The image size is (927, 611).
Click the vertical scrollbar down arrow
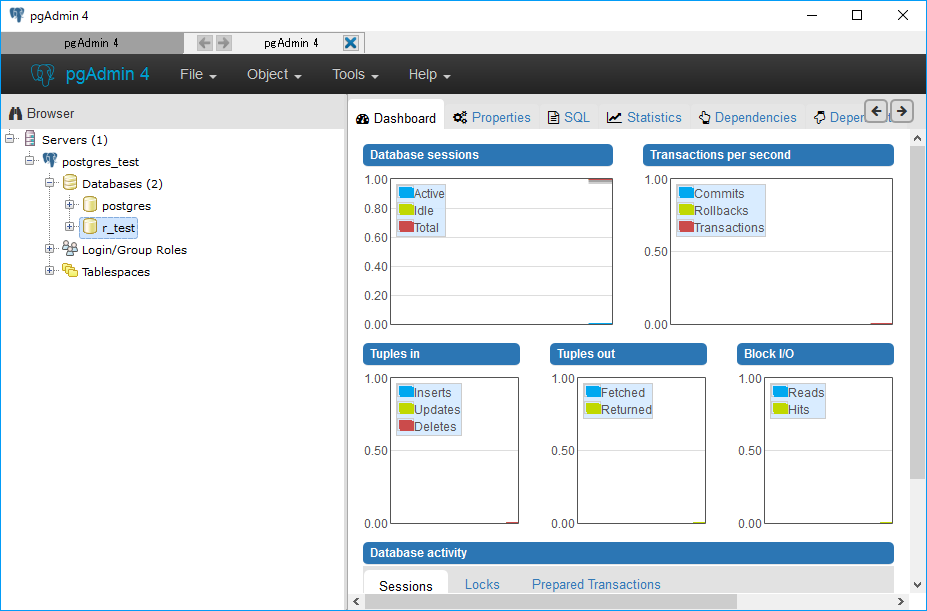pyautogui.click(x=917, y=584)
